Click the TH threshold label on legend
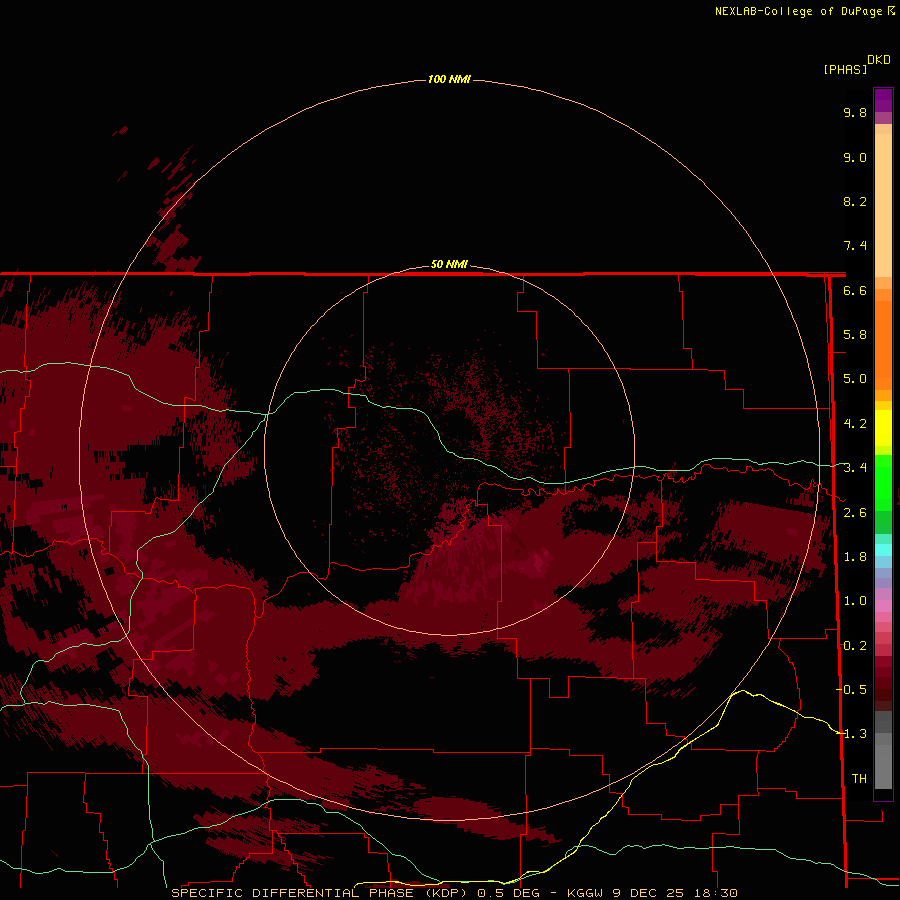 (x=859, y=779)
